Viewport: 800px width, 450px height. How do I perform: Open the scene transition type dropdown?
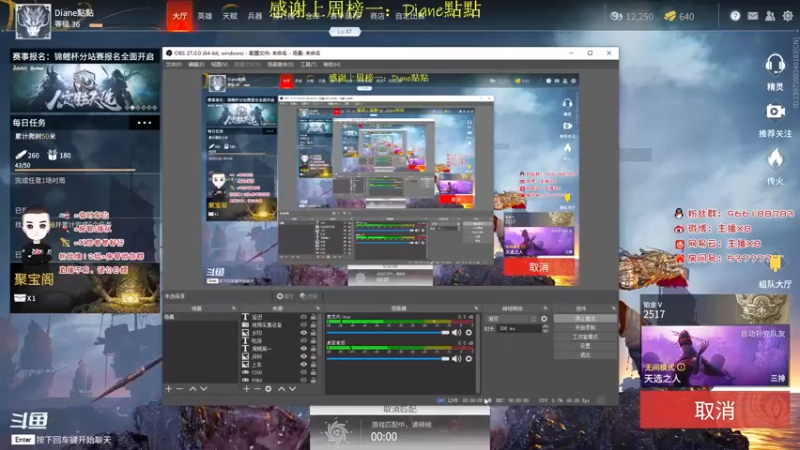pyautogui.click(x=511, y=319)
